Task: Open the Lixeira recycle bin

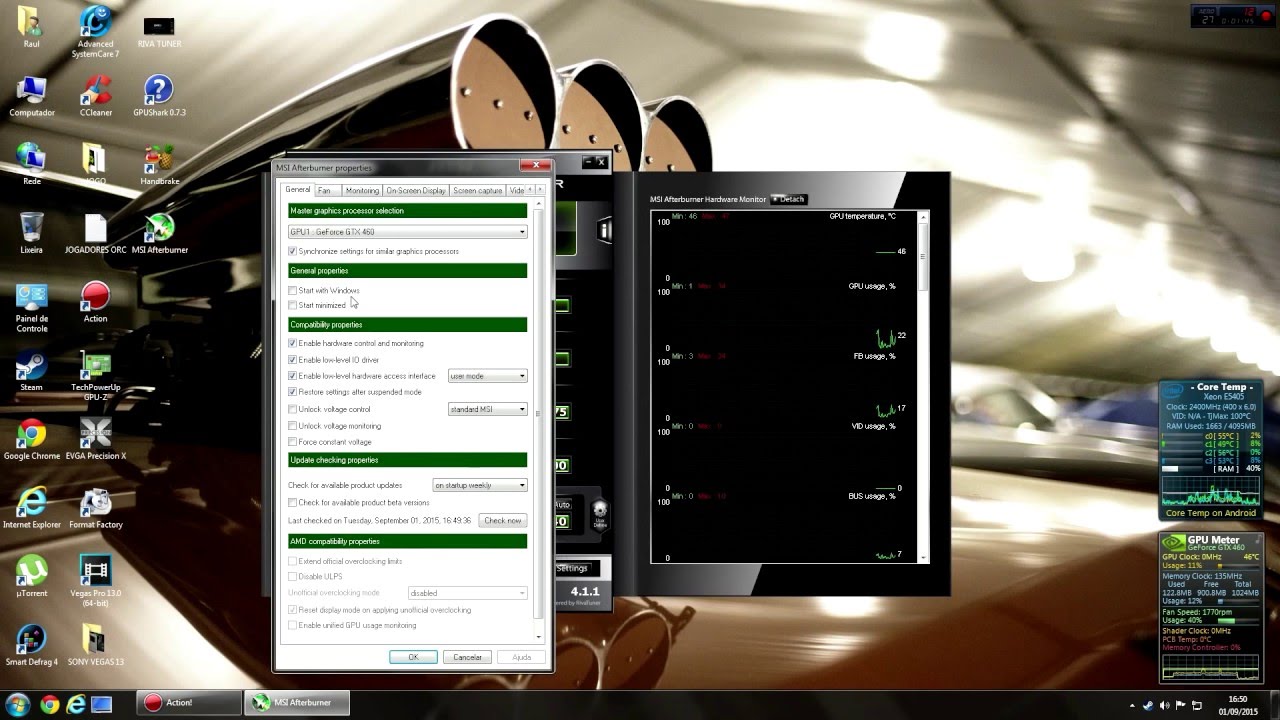Action: (x=31, y=232)
